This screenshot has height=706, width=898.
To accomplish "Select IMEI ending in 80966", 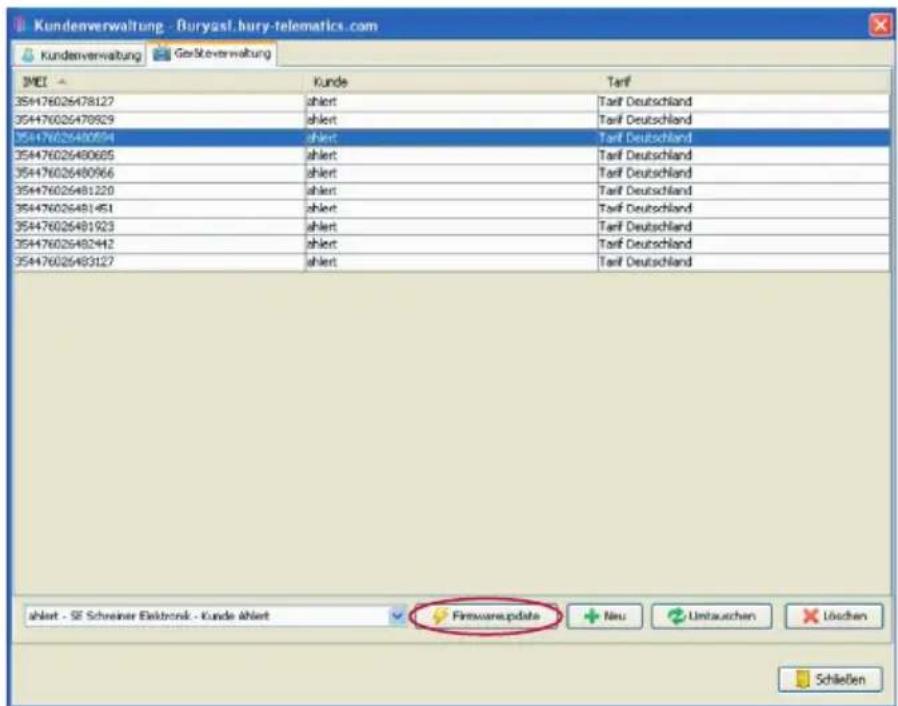I will pos(64,173).
